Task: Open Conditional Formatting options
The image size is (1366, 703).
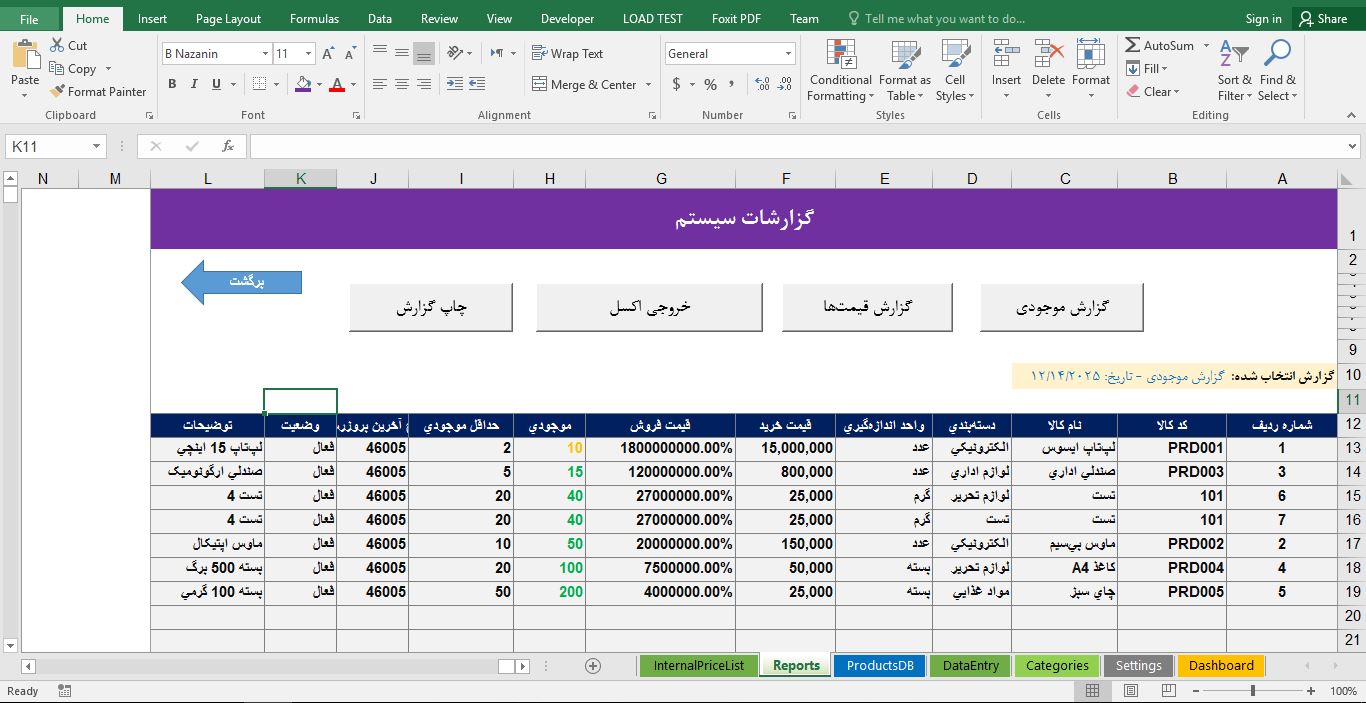Action: pyautogui.click(x=839, y=70)
